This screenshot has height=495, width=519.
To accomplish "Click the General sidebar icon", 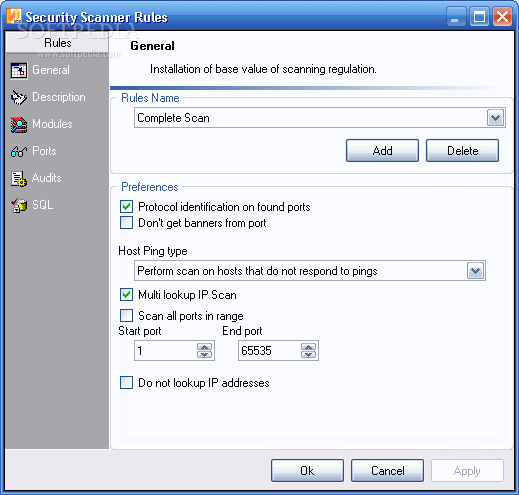I will (19, 70).
